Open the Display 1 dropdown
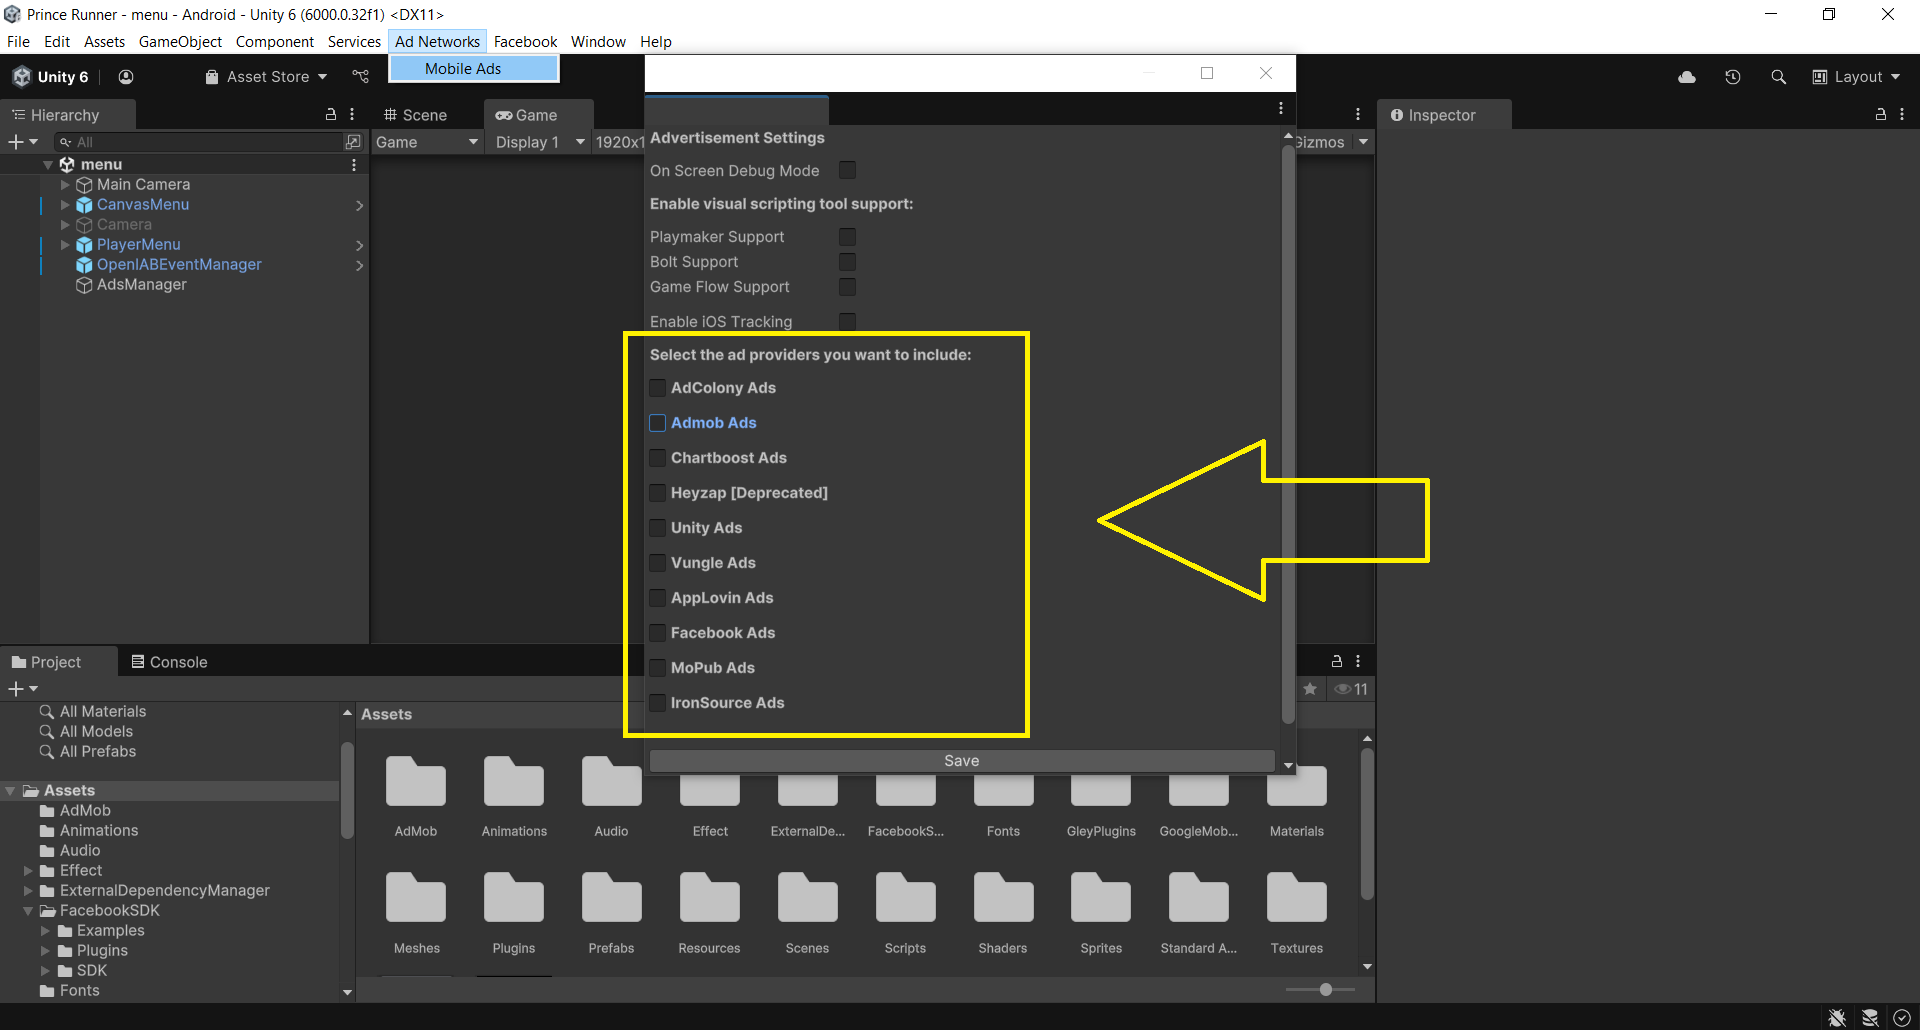The width and height of the screenshot is (1920, 1030). (539, 142)
